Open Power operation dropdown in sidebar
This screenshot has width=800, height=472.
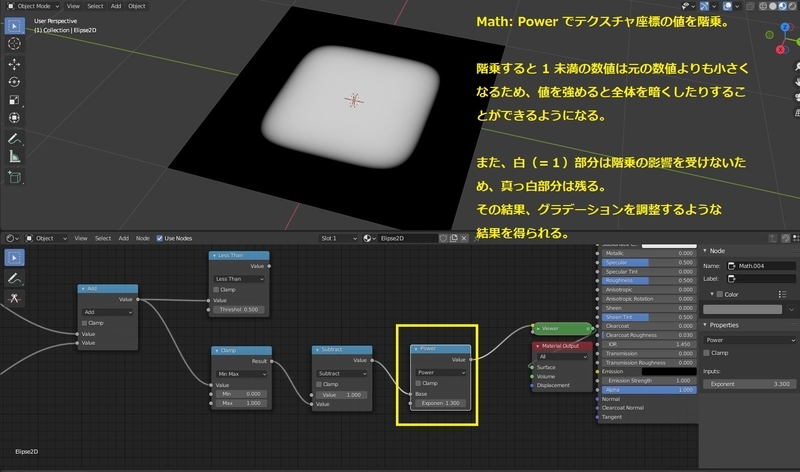click(x=750, y=340)
